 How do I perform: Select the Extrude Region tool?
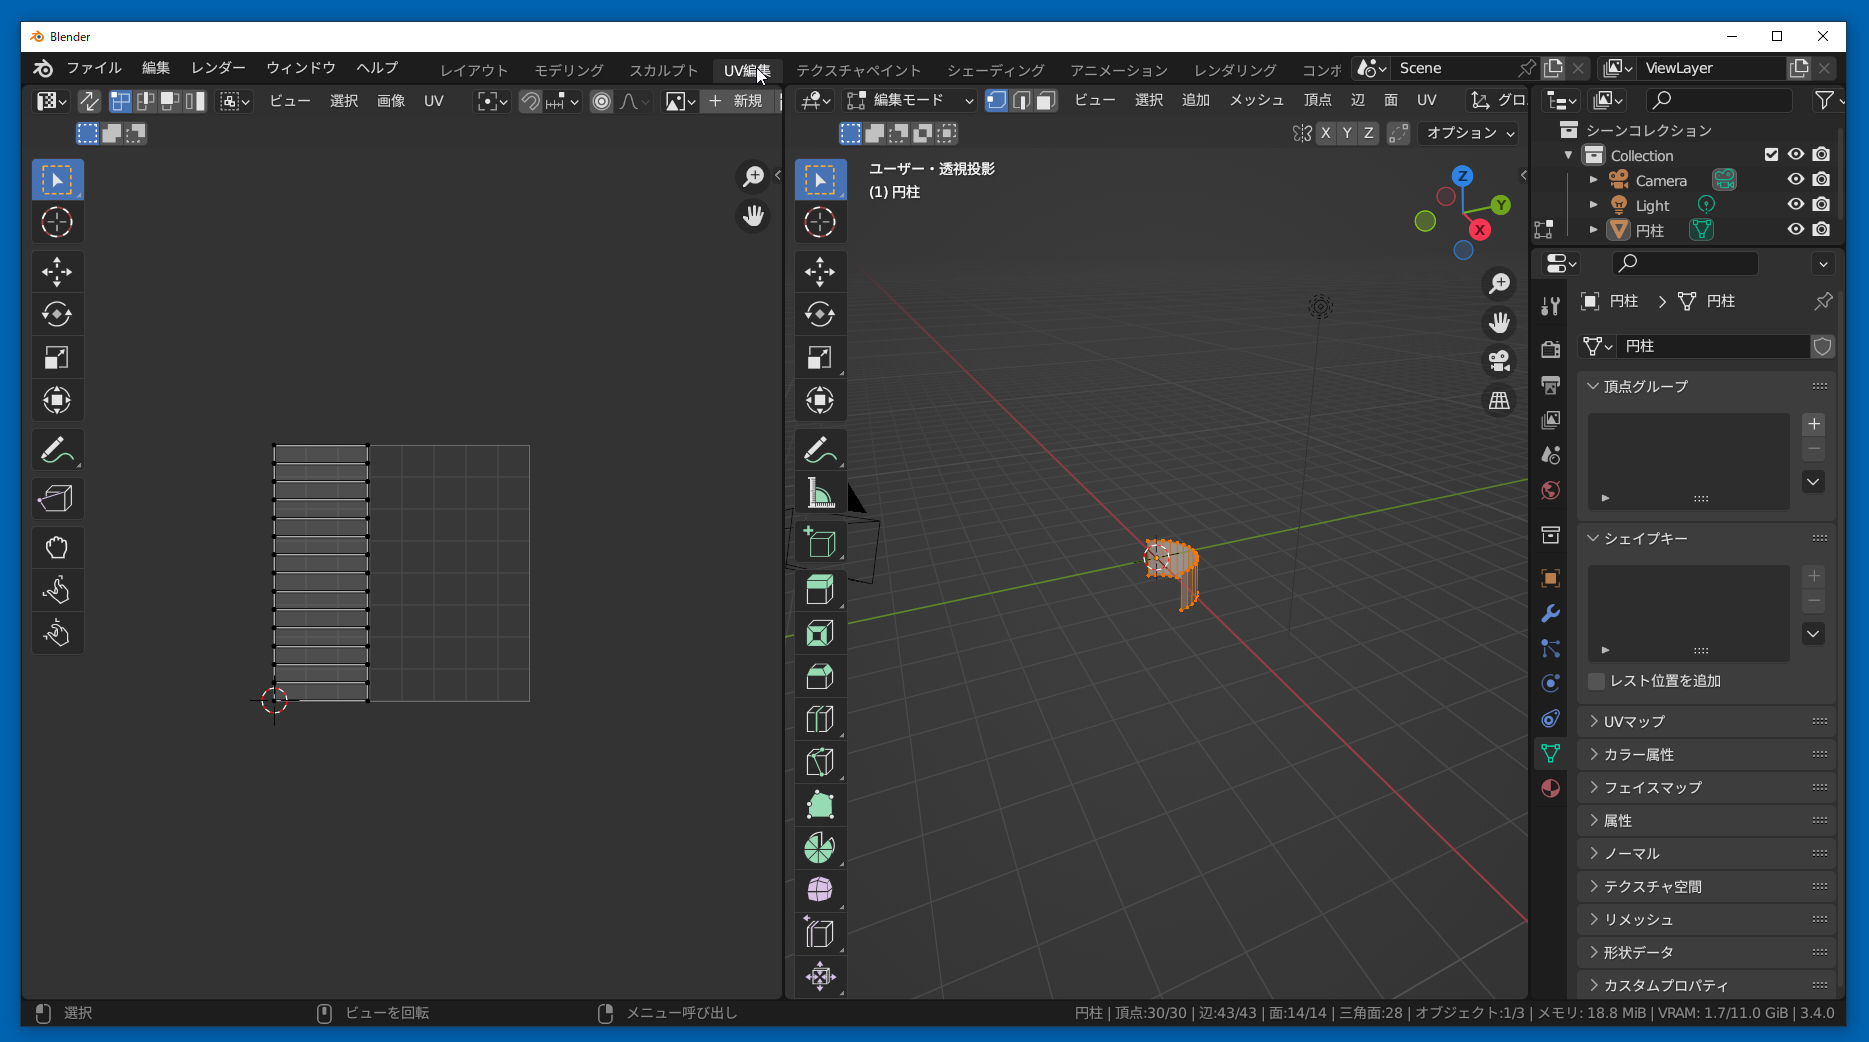coord(819,590)
